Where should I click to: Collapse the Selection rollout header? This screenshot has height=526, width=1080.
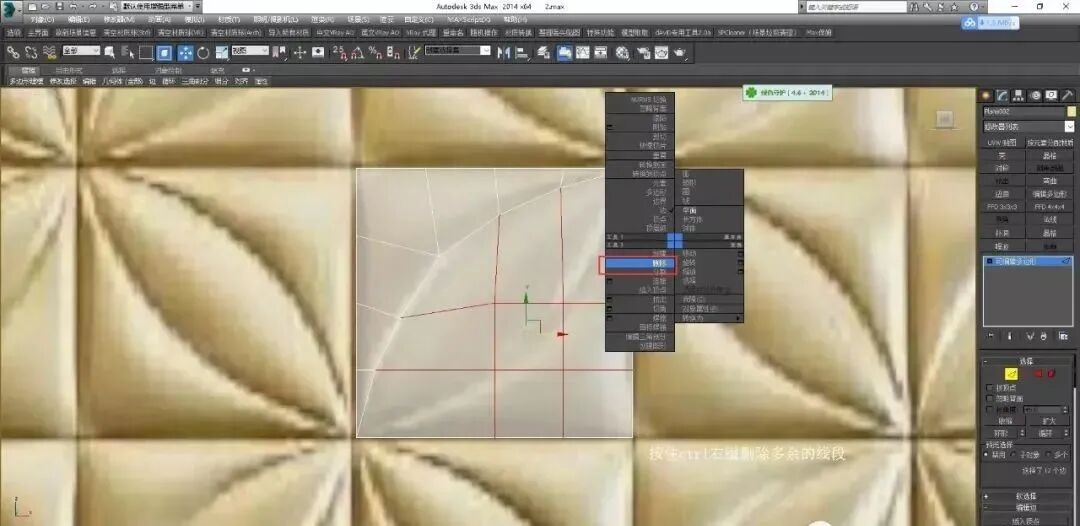click(1027, 361)
